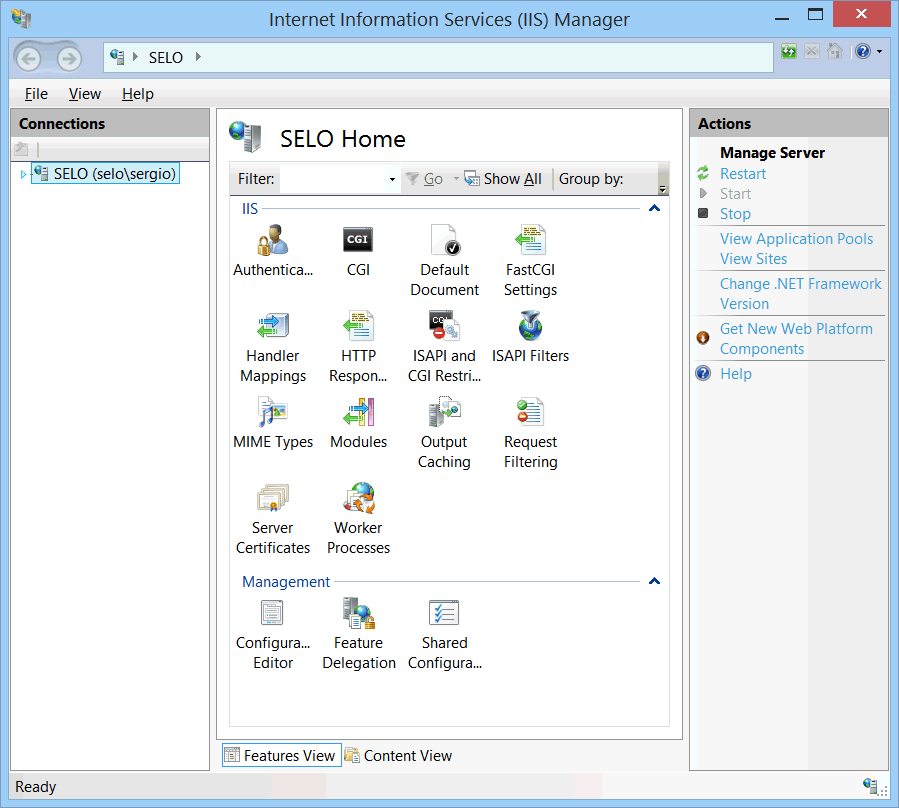Switch to Content View tab
The height and width of the screenshot is (808, 899).
399,755
